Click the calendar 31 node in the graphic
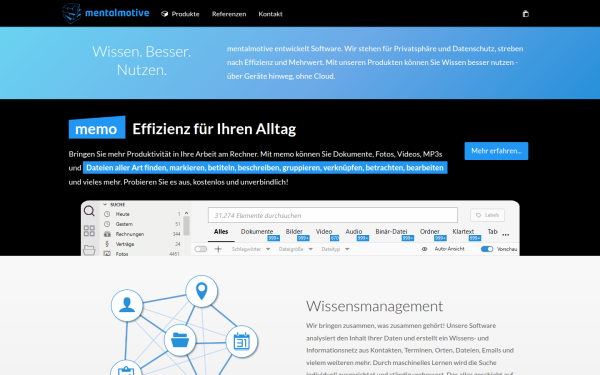This screenshot has height=375, width=600. [x=241, y=342]
